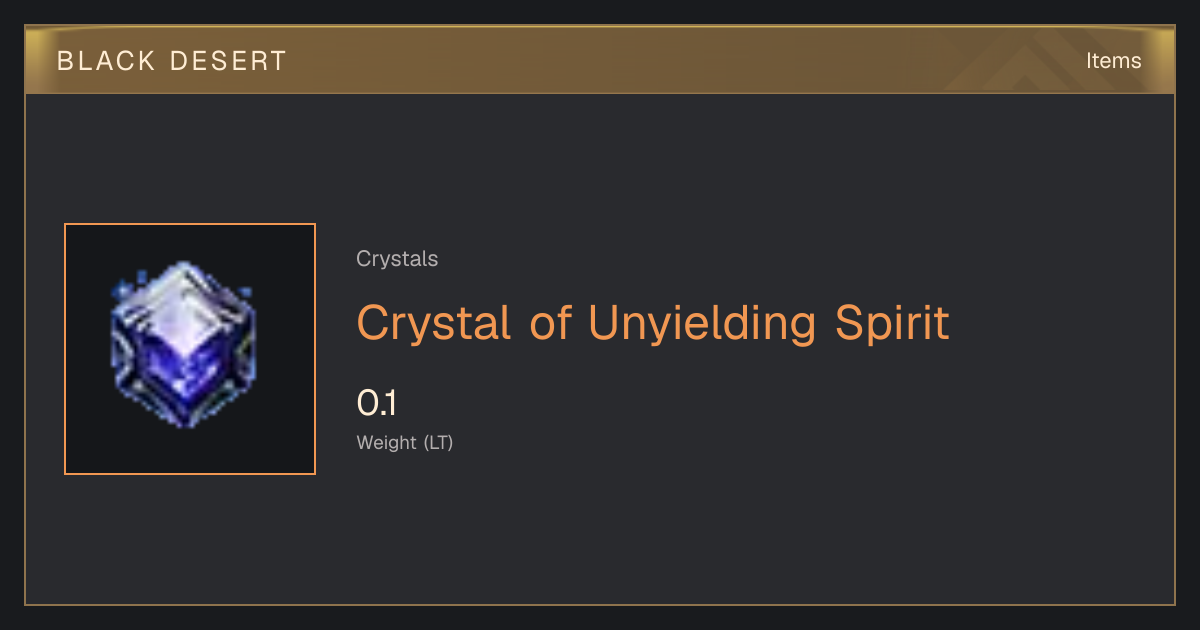This screenshot has width=1200, height=630.
Task: Click the (LT) unit text
Action: click(x=438, y=442)
